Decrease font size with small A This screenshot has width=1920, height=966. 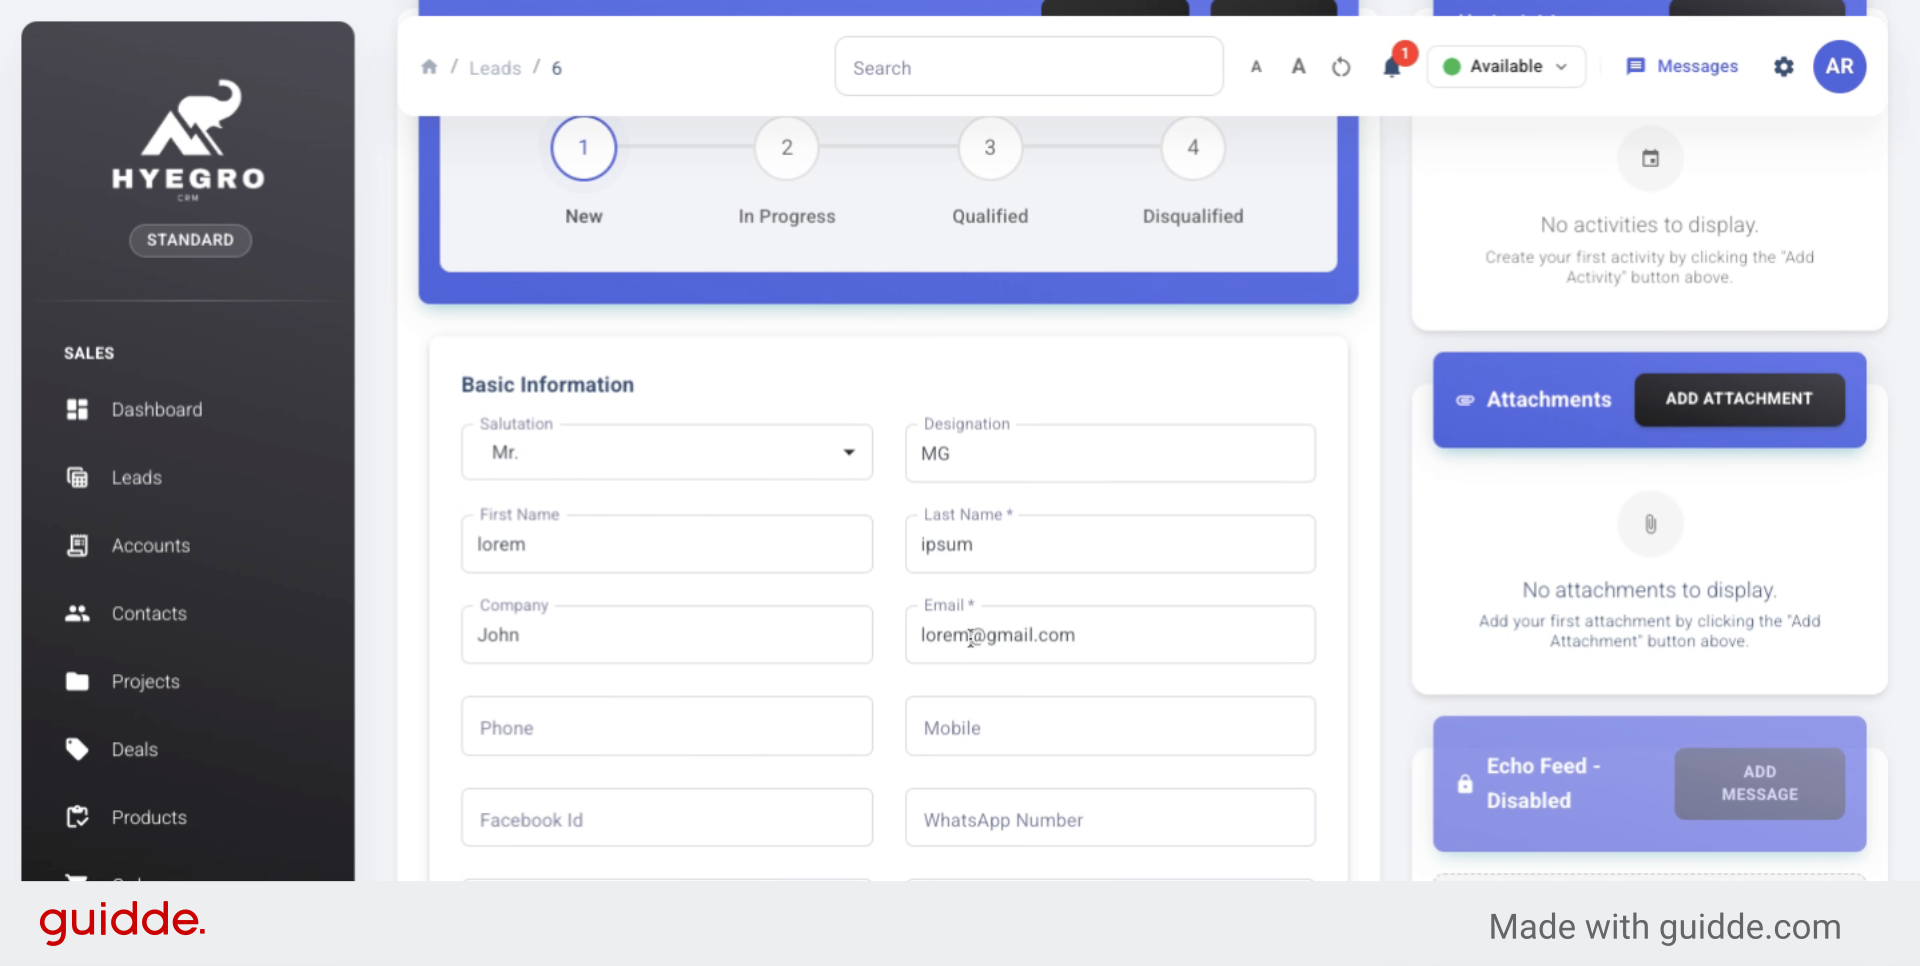1256,67
